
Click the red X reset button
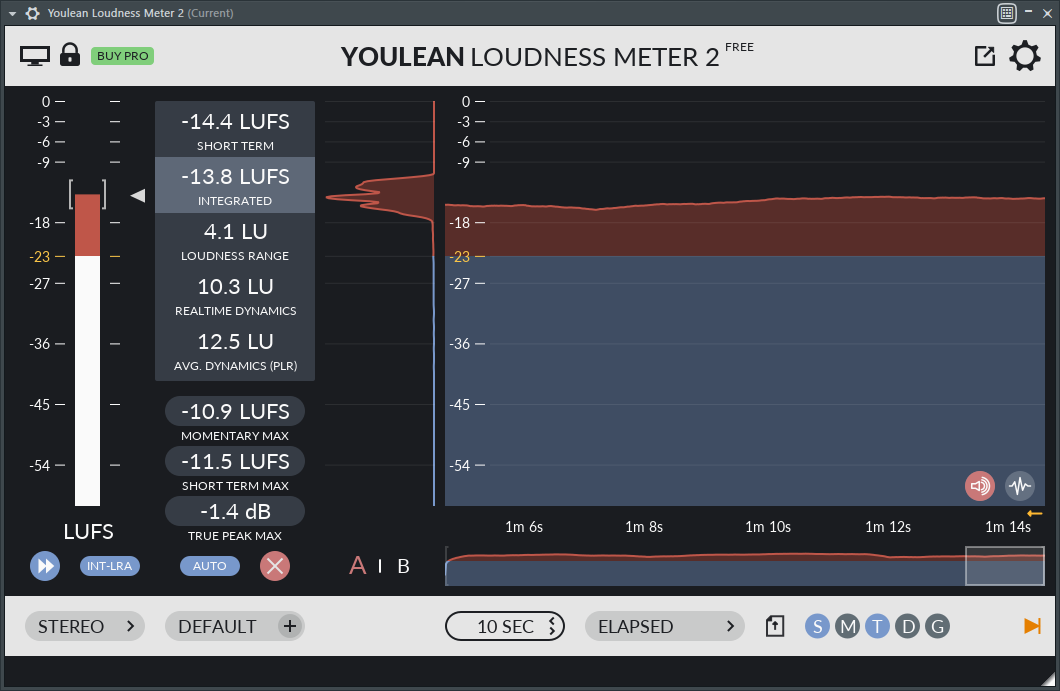(275, 566)
